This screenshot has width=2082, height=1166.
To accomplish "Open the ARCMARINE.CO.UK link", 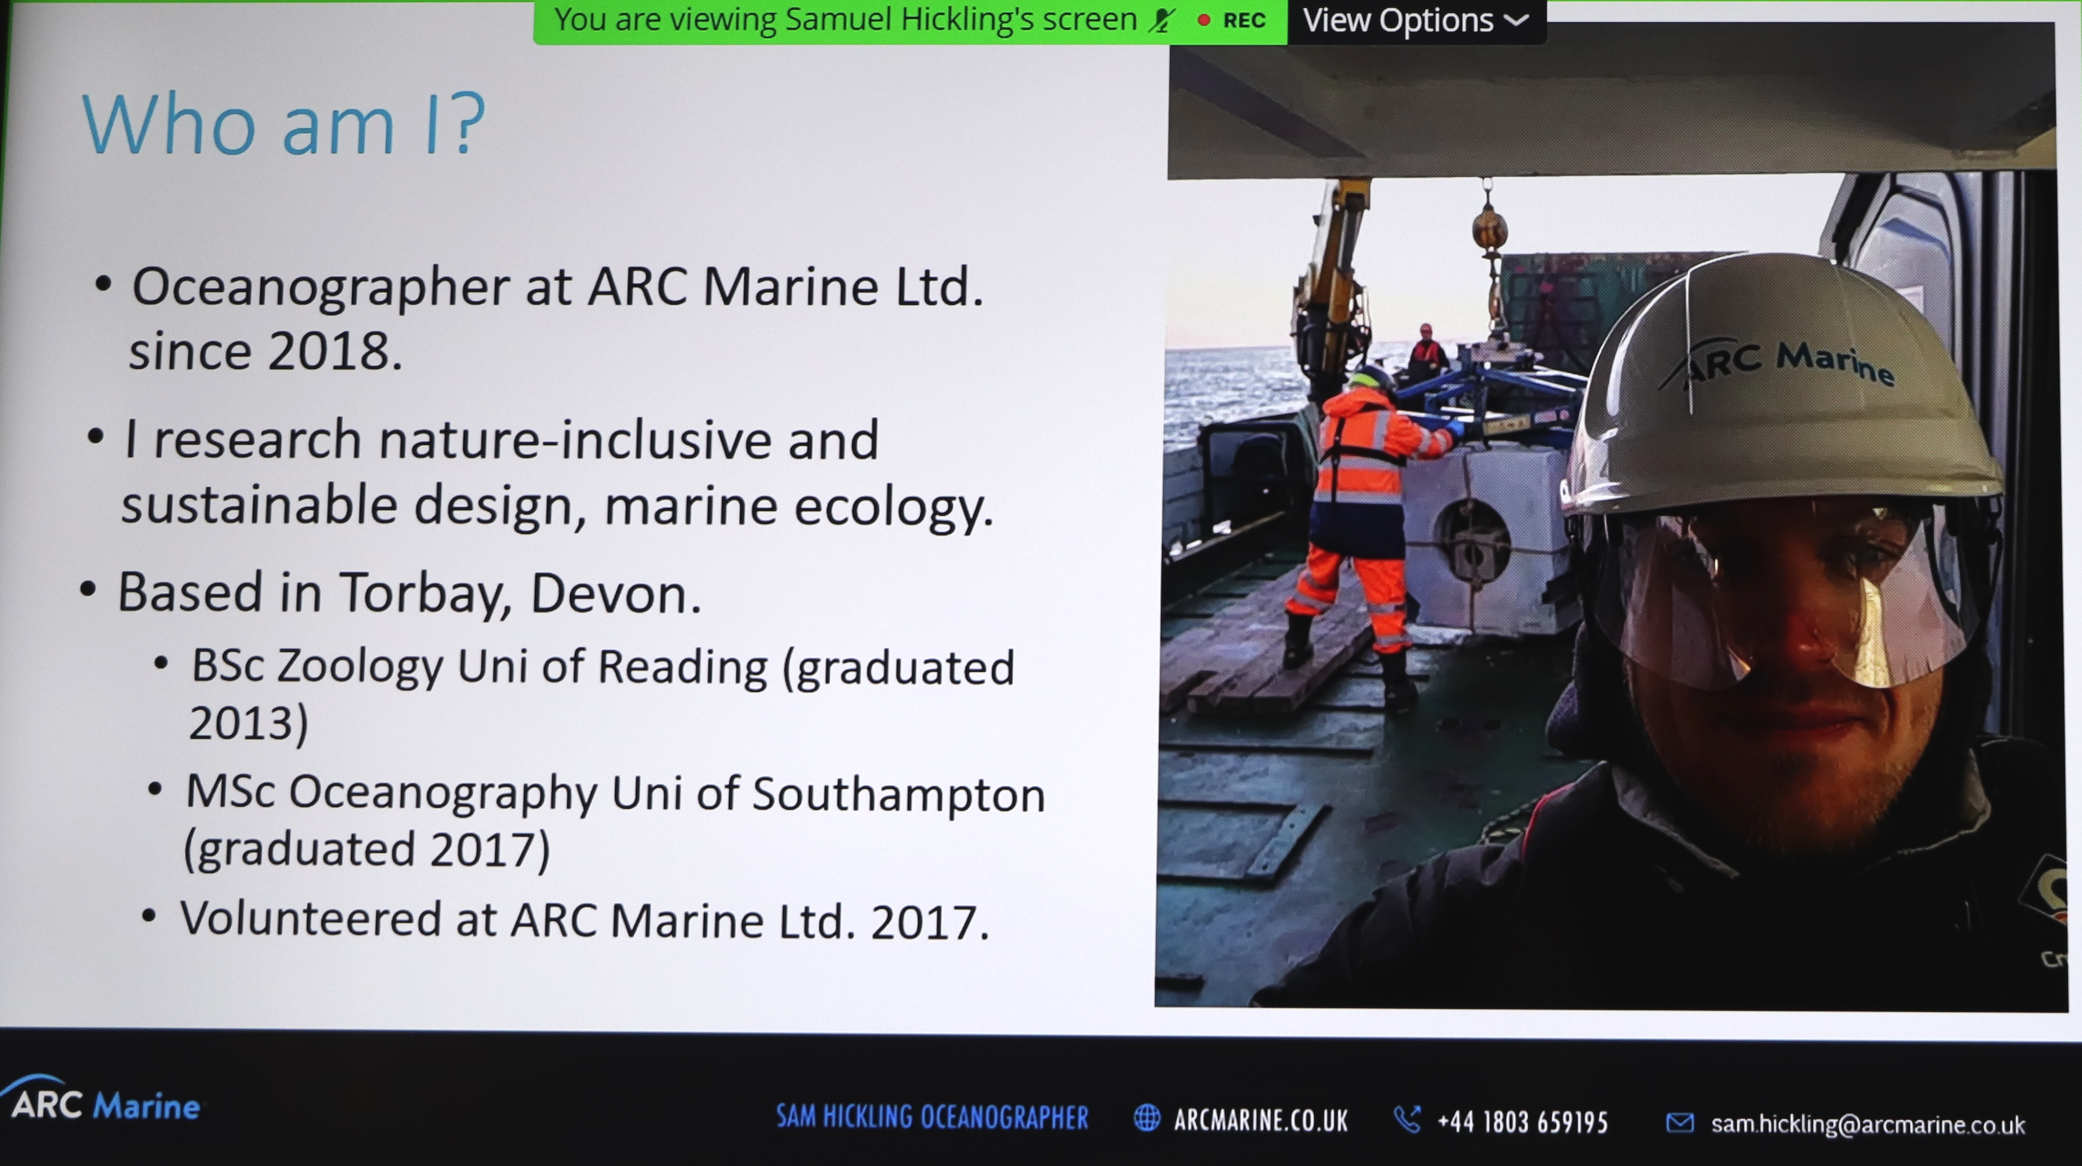I will point(1260,1120).
